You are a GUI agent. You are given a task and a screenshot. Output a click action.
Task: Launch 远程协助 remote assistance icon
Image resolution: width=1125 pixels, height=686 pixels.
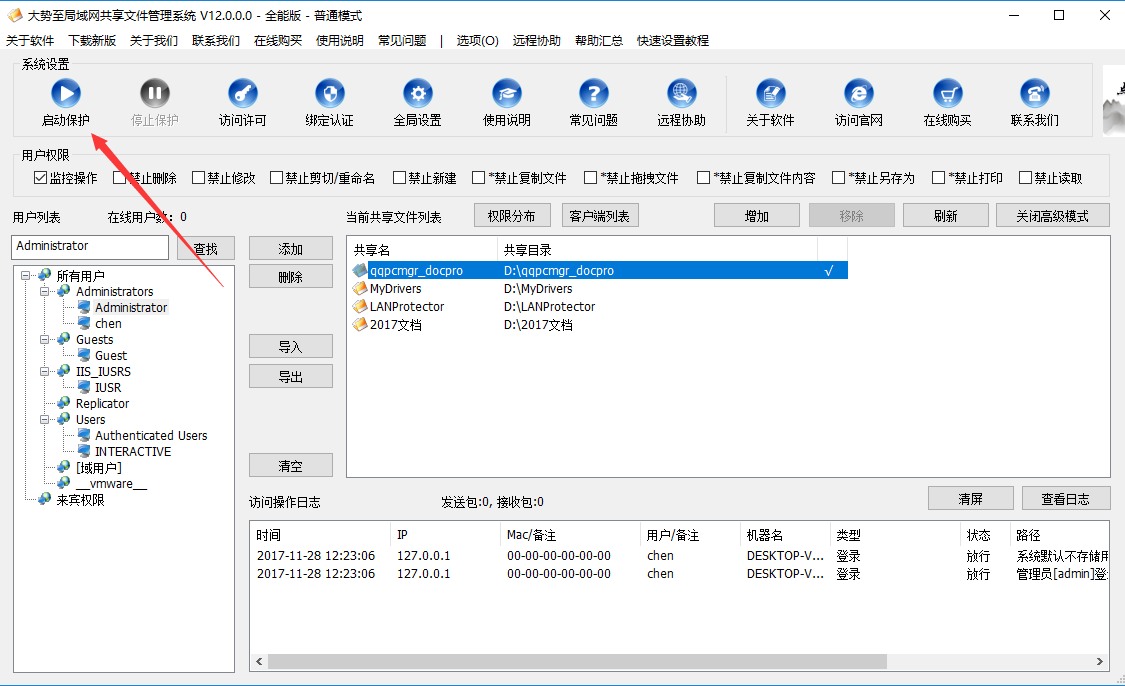coord(681,95)
